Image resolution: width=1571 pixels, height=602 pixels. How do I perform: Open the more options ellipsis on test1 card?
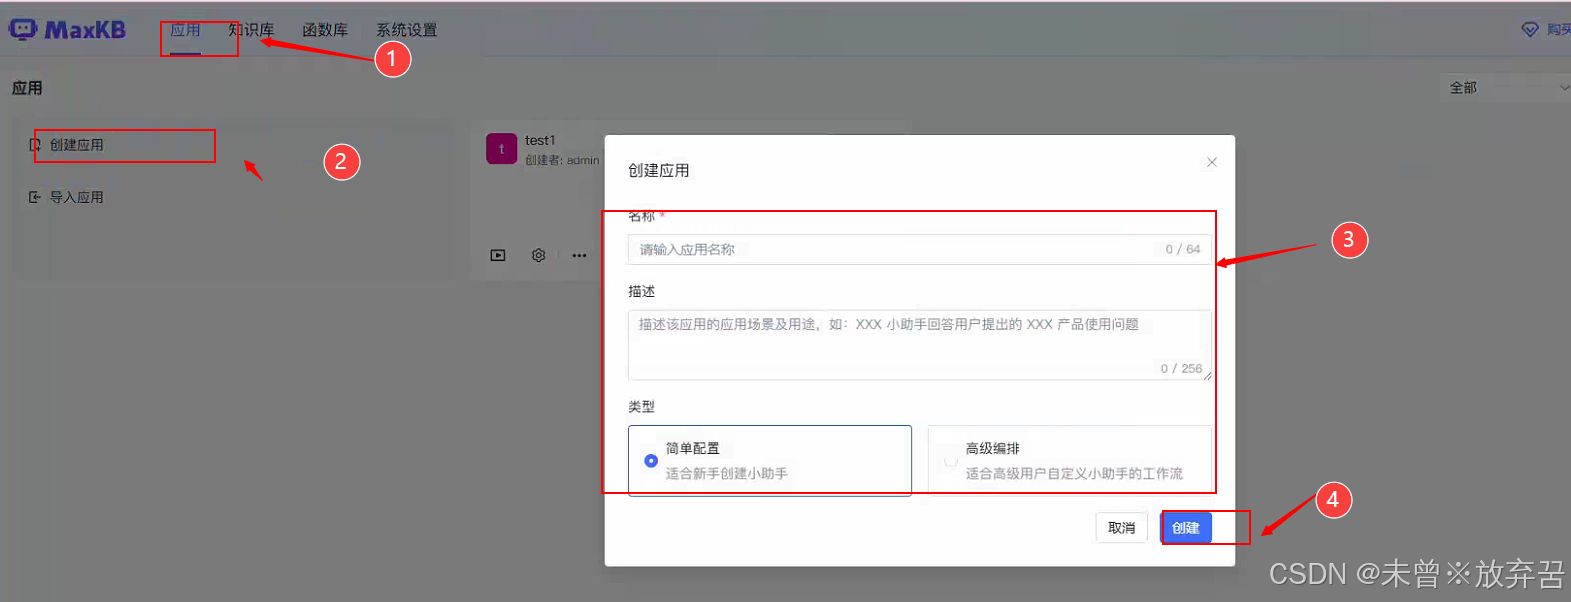[x=579, y=255]
